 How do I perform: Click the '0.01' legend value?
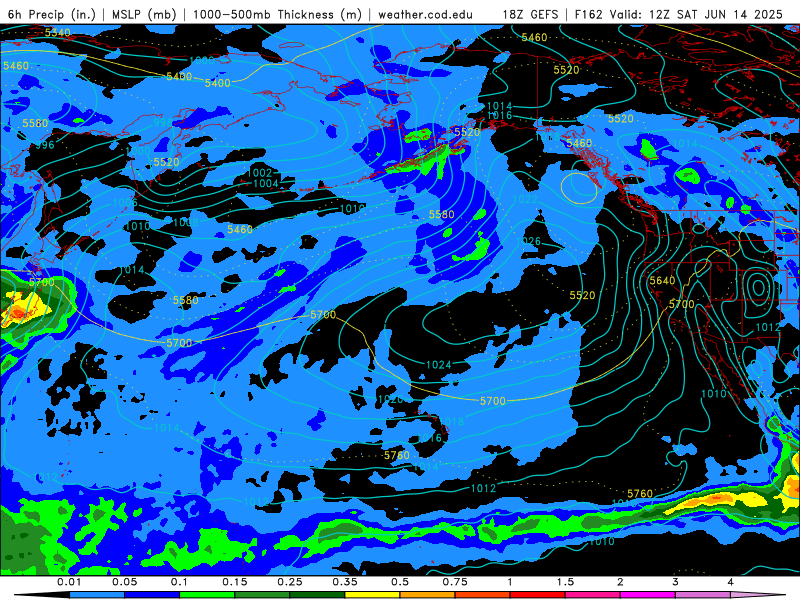(x=69, y=582)
